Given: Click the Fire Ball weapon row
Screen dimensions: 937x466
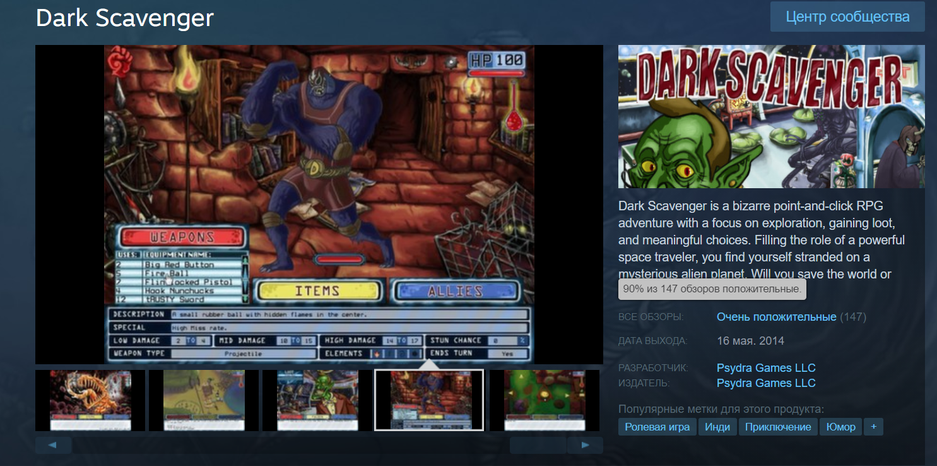Looking at the screenshot, I should click(178, 273).
